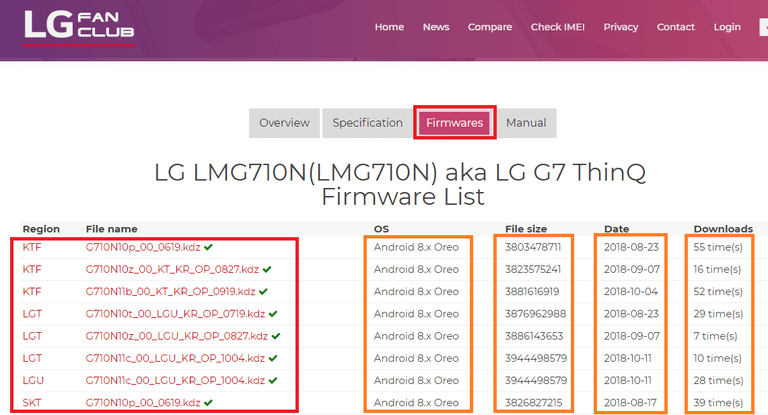Click green checkmark in the SKT row

coord(209,403)
